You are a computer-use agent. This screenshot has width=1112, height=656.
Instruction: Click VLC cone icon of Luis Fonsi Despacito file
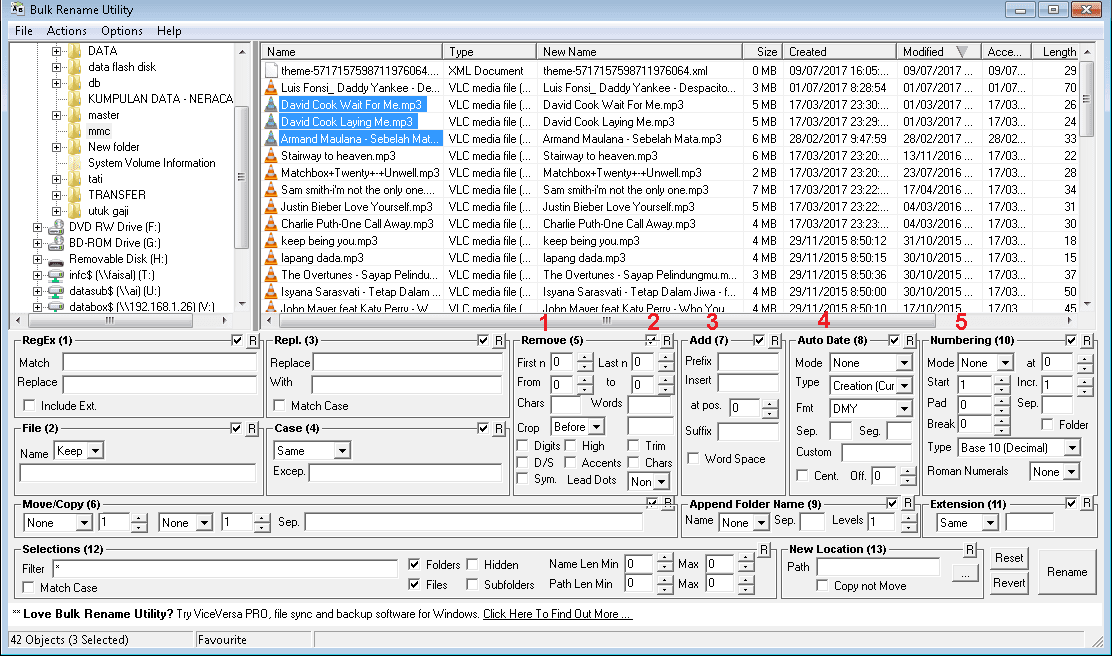[270, 87]
